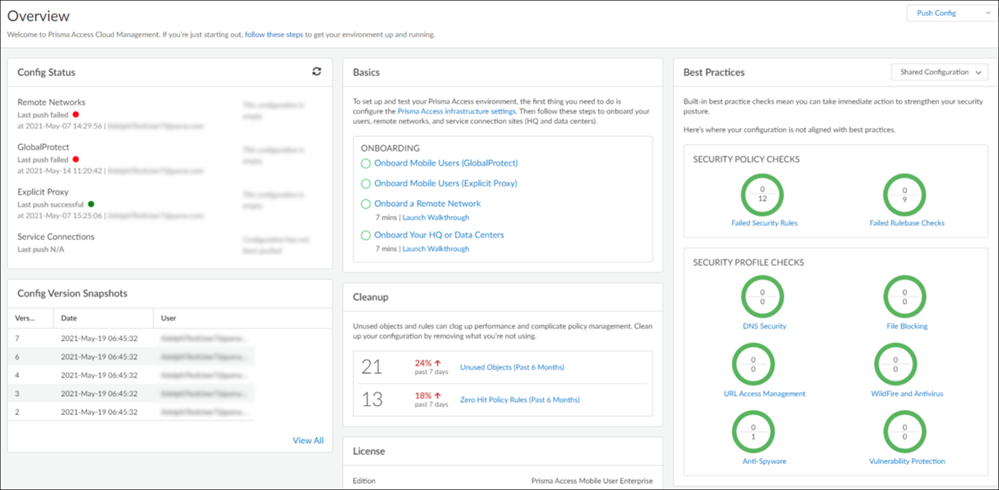
Task: Toggle Onboard Mobile Users (Explicit Proxy) circle
Action: coord(366,184)
